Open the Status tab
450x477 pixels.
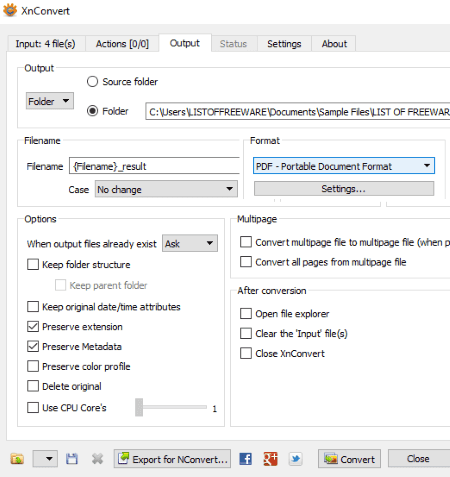233,44
